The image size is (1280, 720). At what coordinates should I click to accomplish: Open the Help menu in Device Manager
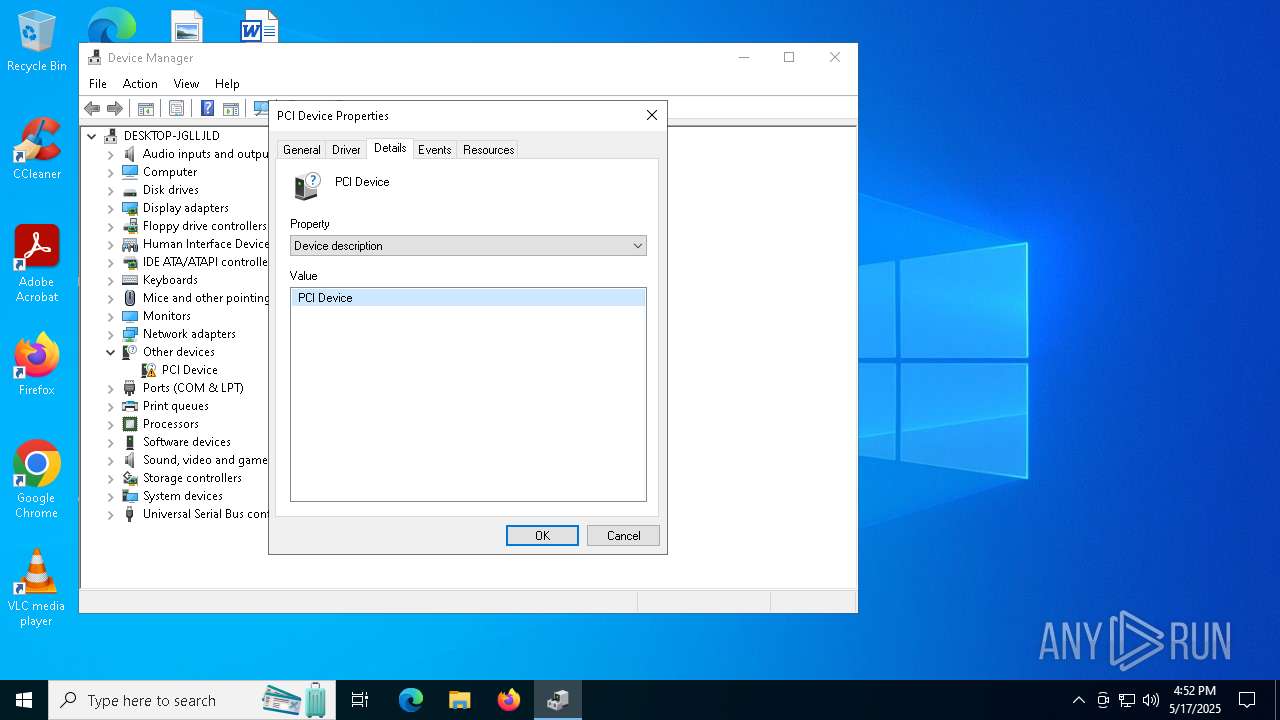point(227,84)
